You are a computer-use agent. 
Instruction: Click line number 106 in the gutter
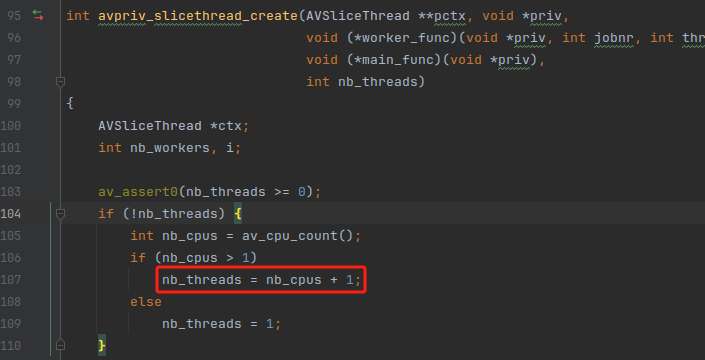coord(11,258)
